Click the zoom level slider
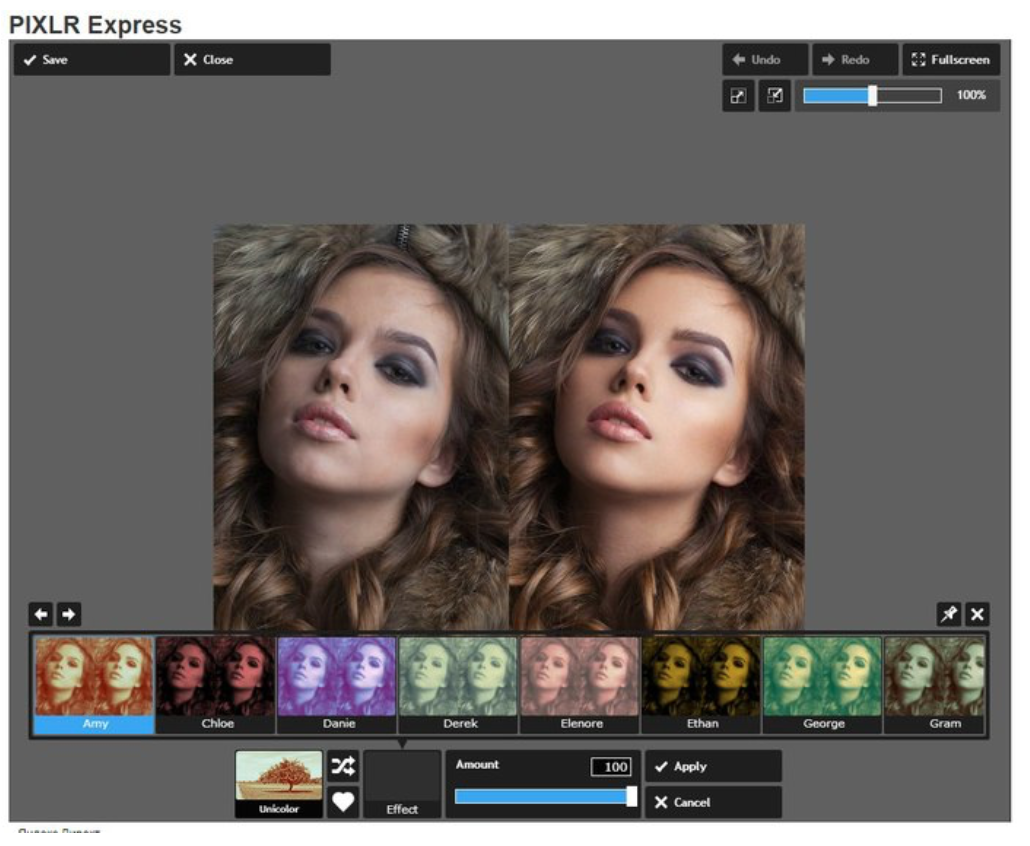This screenshot has height=846, width=1030. click(x=871, y=96)
